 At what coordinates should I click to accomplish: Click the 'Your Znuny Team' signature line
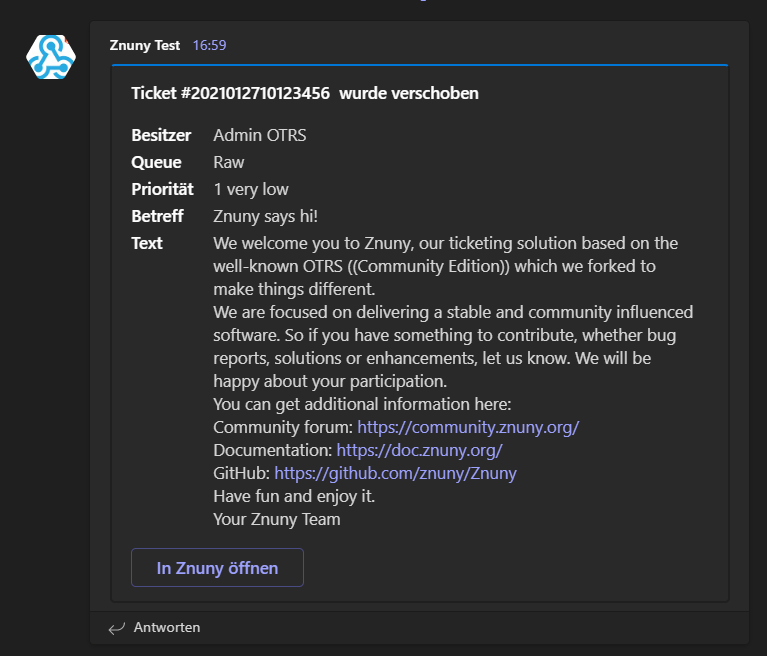point(277,519)
